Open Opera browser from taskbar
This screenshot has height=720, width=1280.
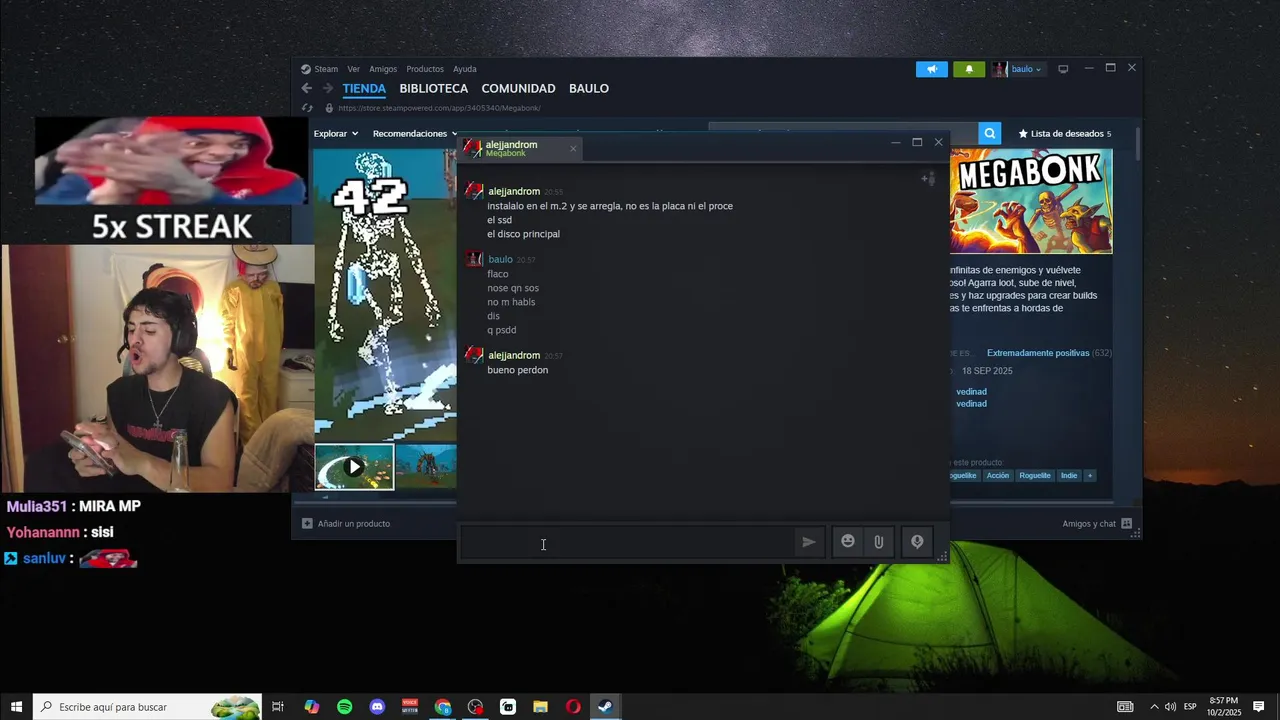pyautogui.click(x=573, y=707)
